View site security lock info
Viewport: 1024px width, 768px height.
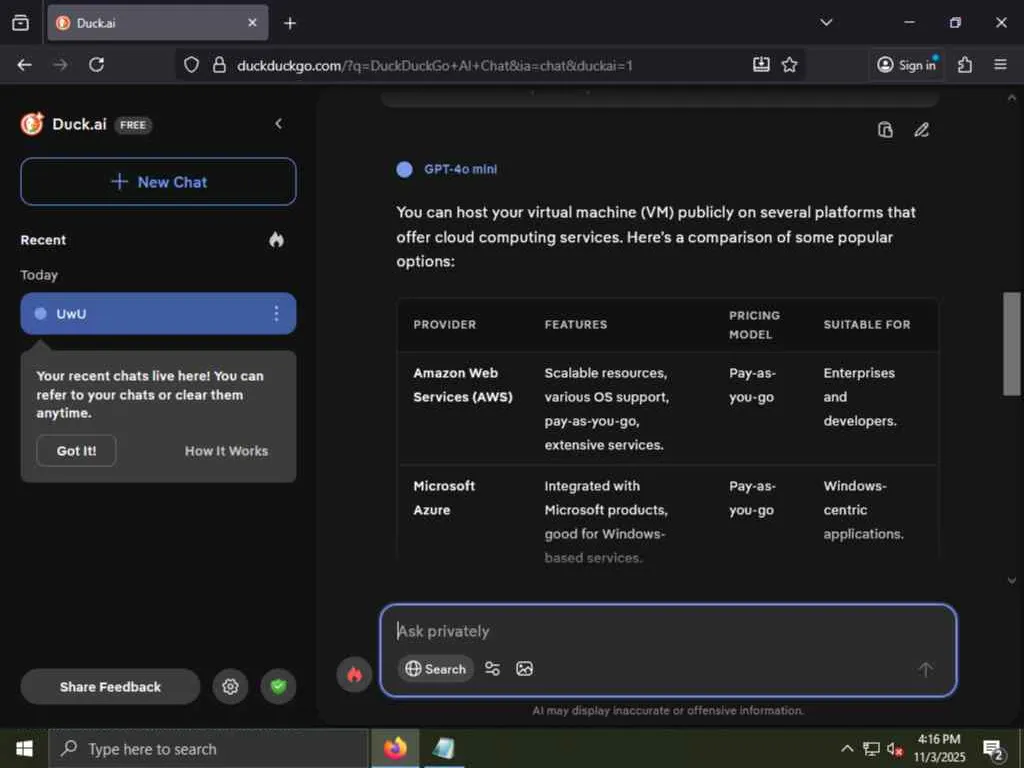tap(219, 65)
